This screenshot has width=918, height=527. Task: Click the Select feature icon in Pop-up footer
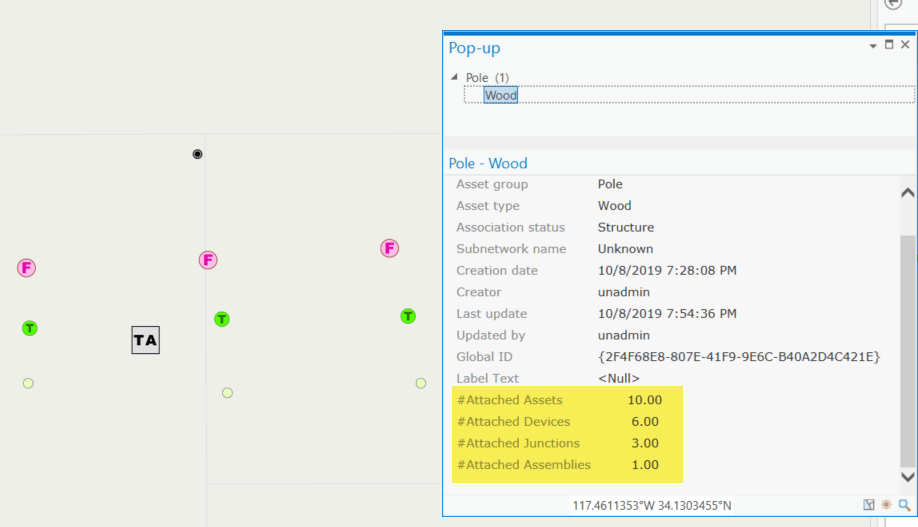tap(869, 505)
